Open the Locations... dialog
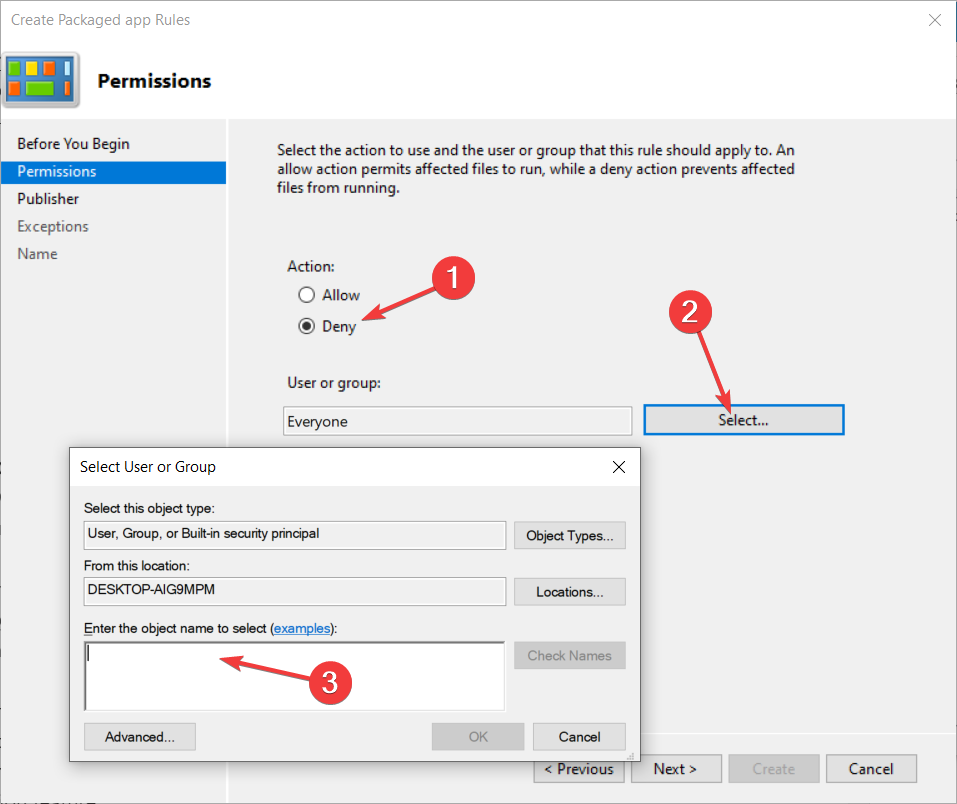The height and width of the screenshot is (804, 957). point(569,592)
